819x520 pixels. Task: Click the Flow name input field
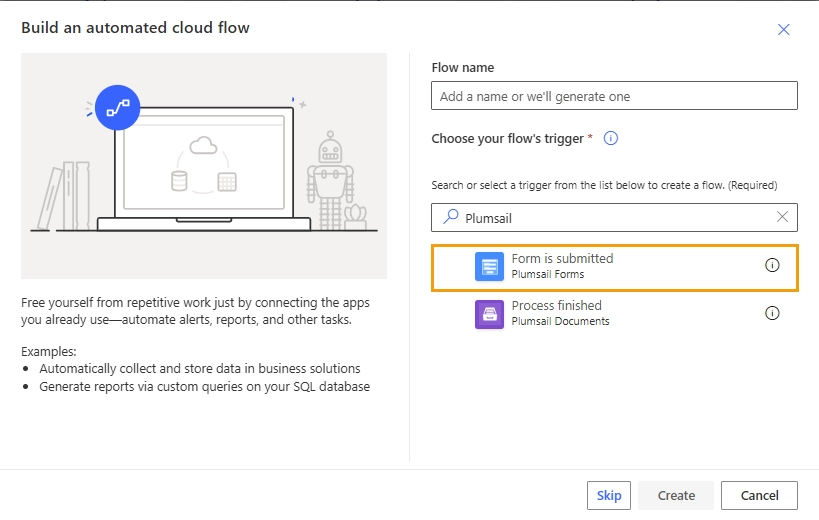point(614,96)
